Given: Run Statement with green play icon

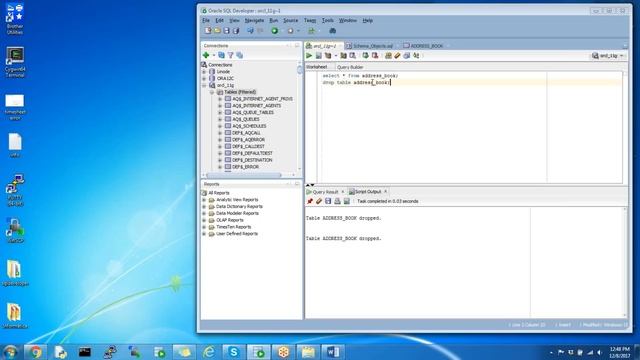Looking at the screenshot, I should (x=309, y=56).
